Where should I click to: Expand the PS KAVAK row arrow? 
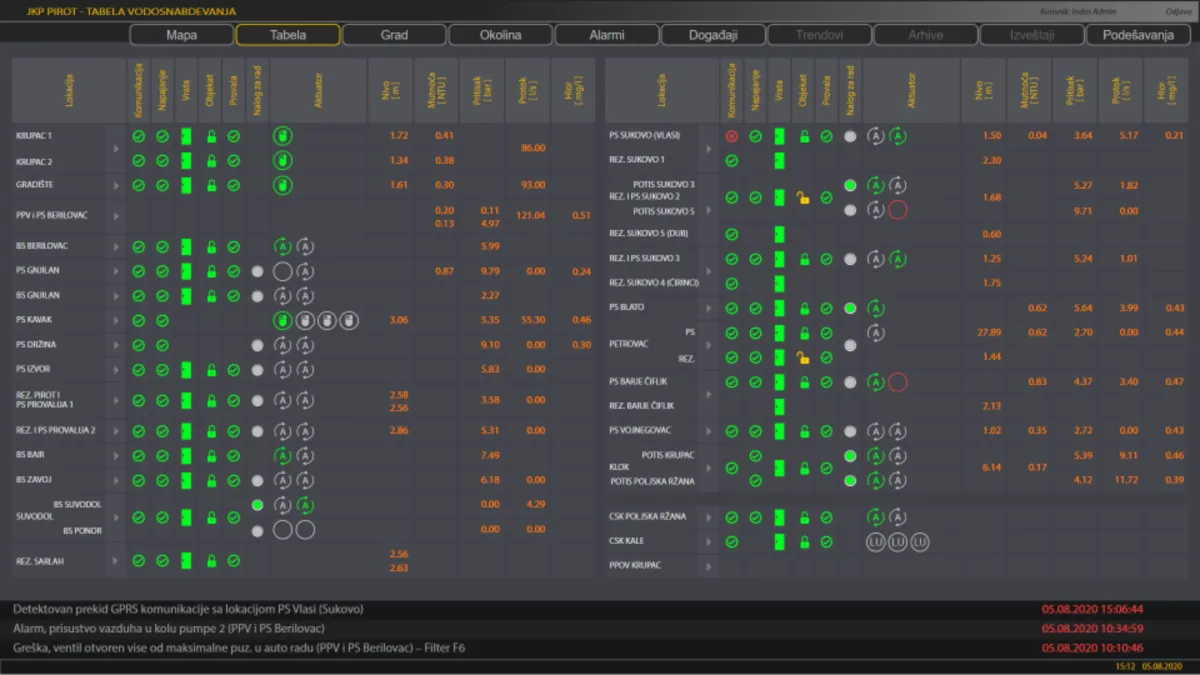116,321
